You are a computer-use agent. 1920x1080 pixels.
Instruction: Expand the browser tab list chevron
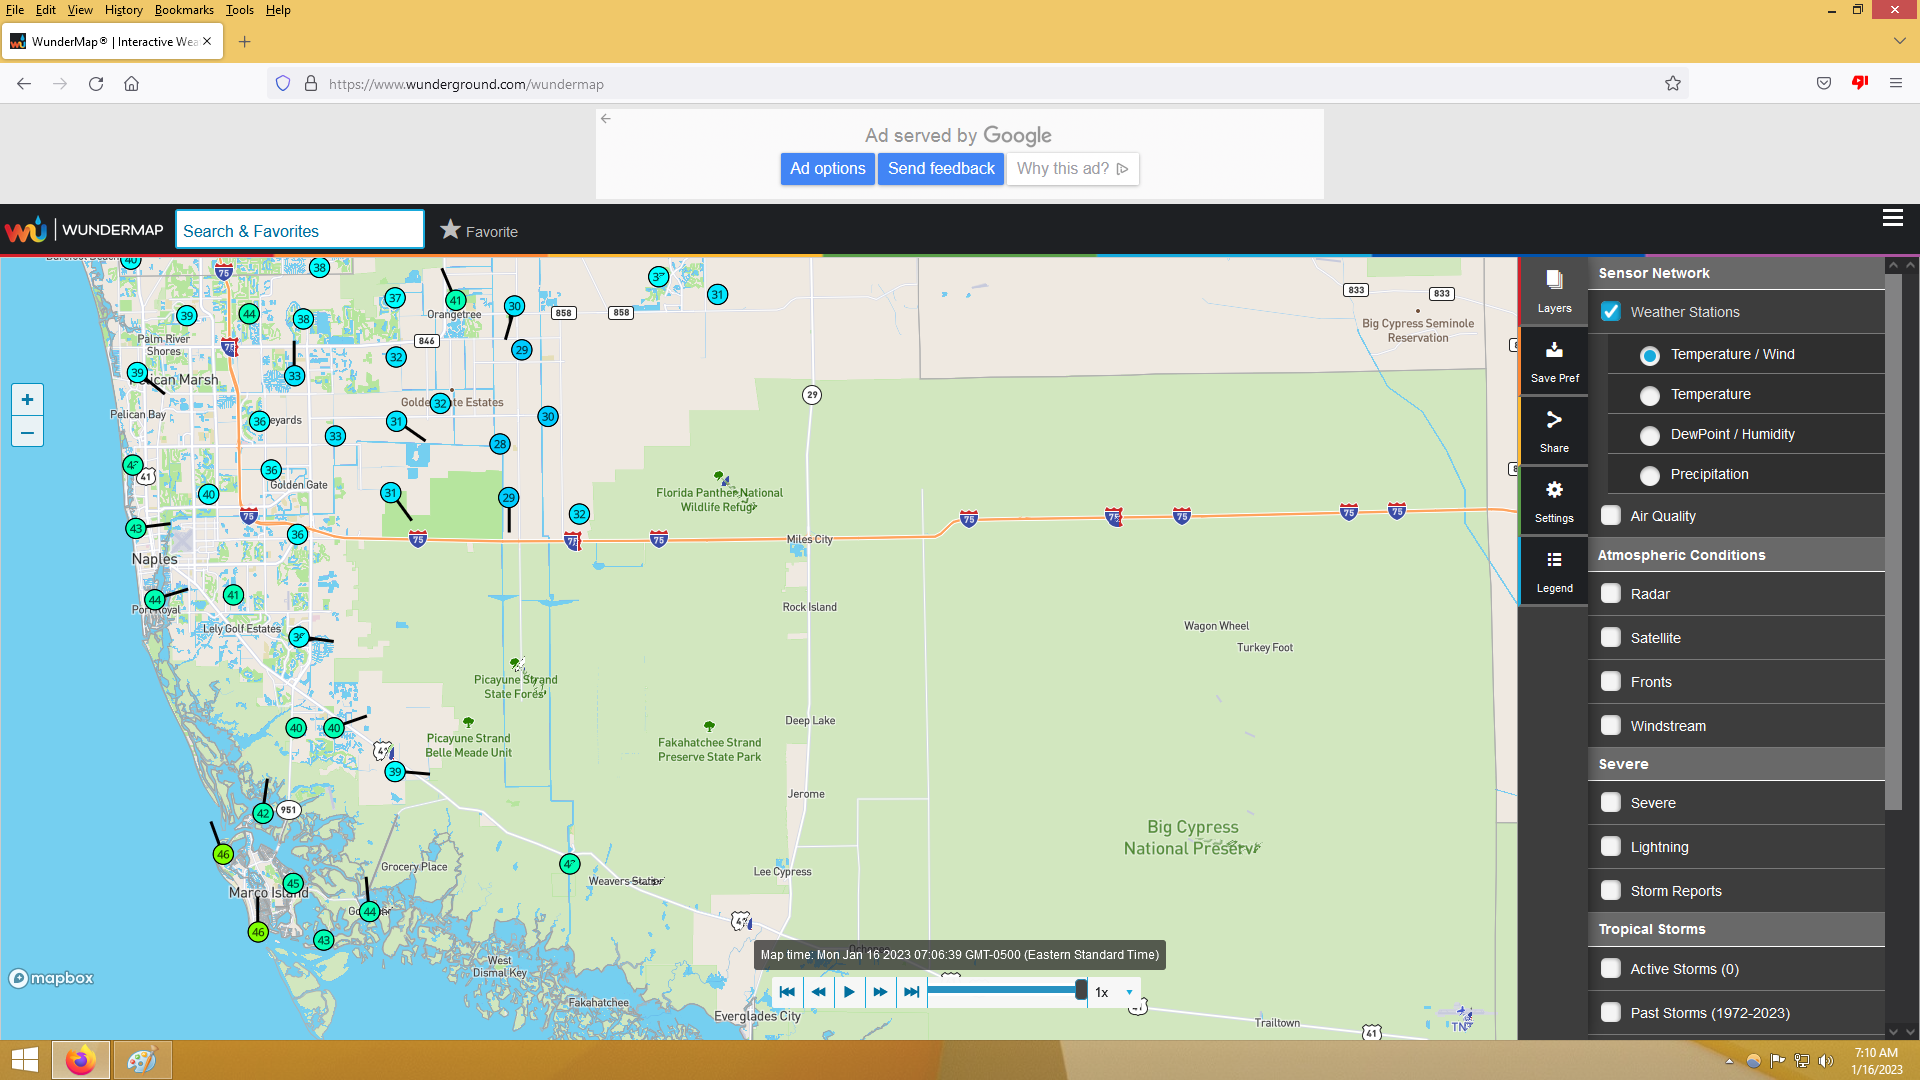(x=1899, y=41)
